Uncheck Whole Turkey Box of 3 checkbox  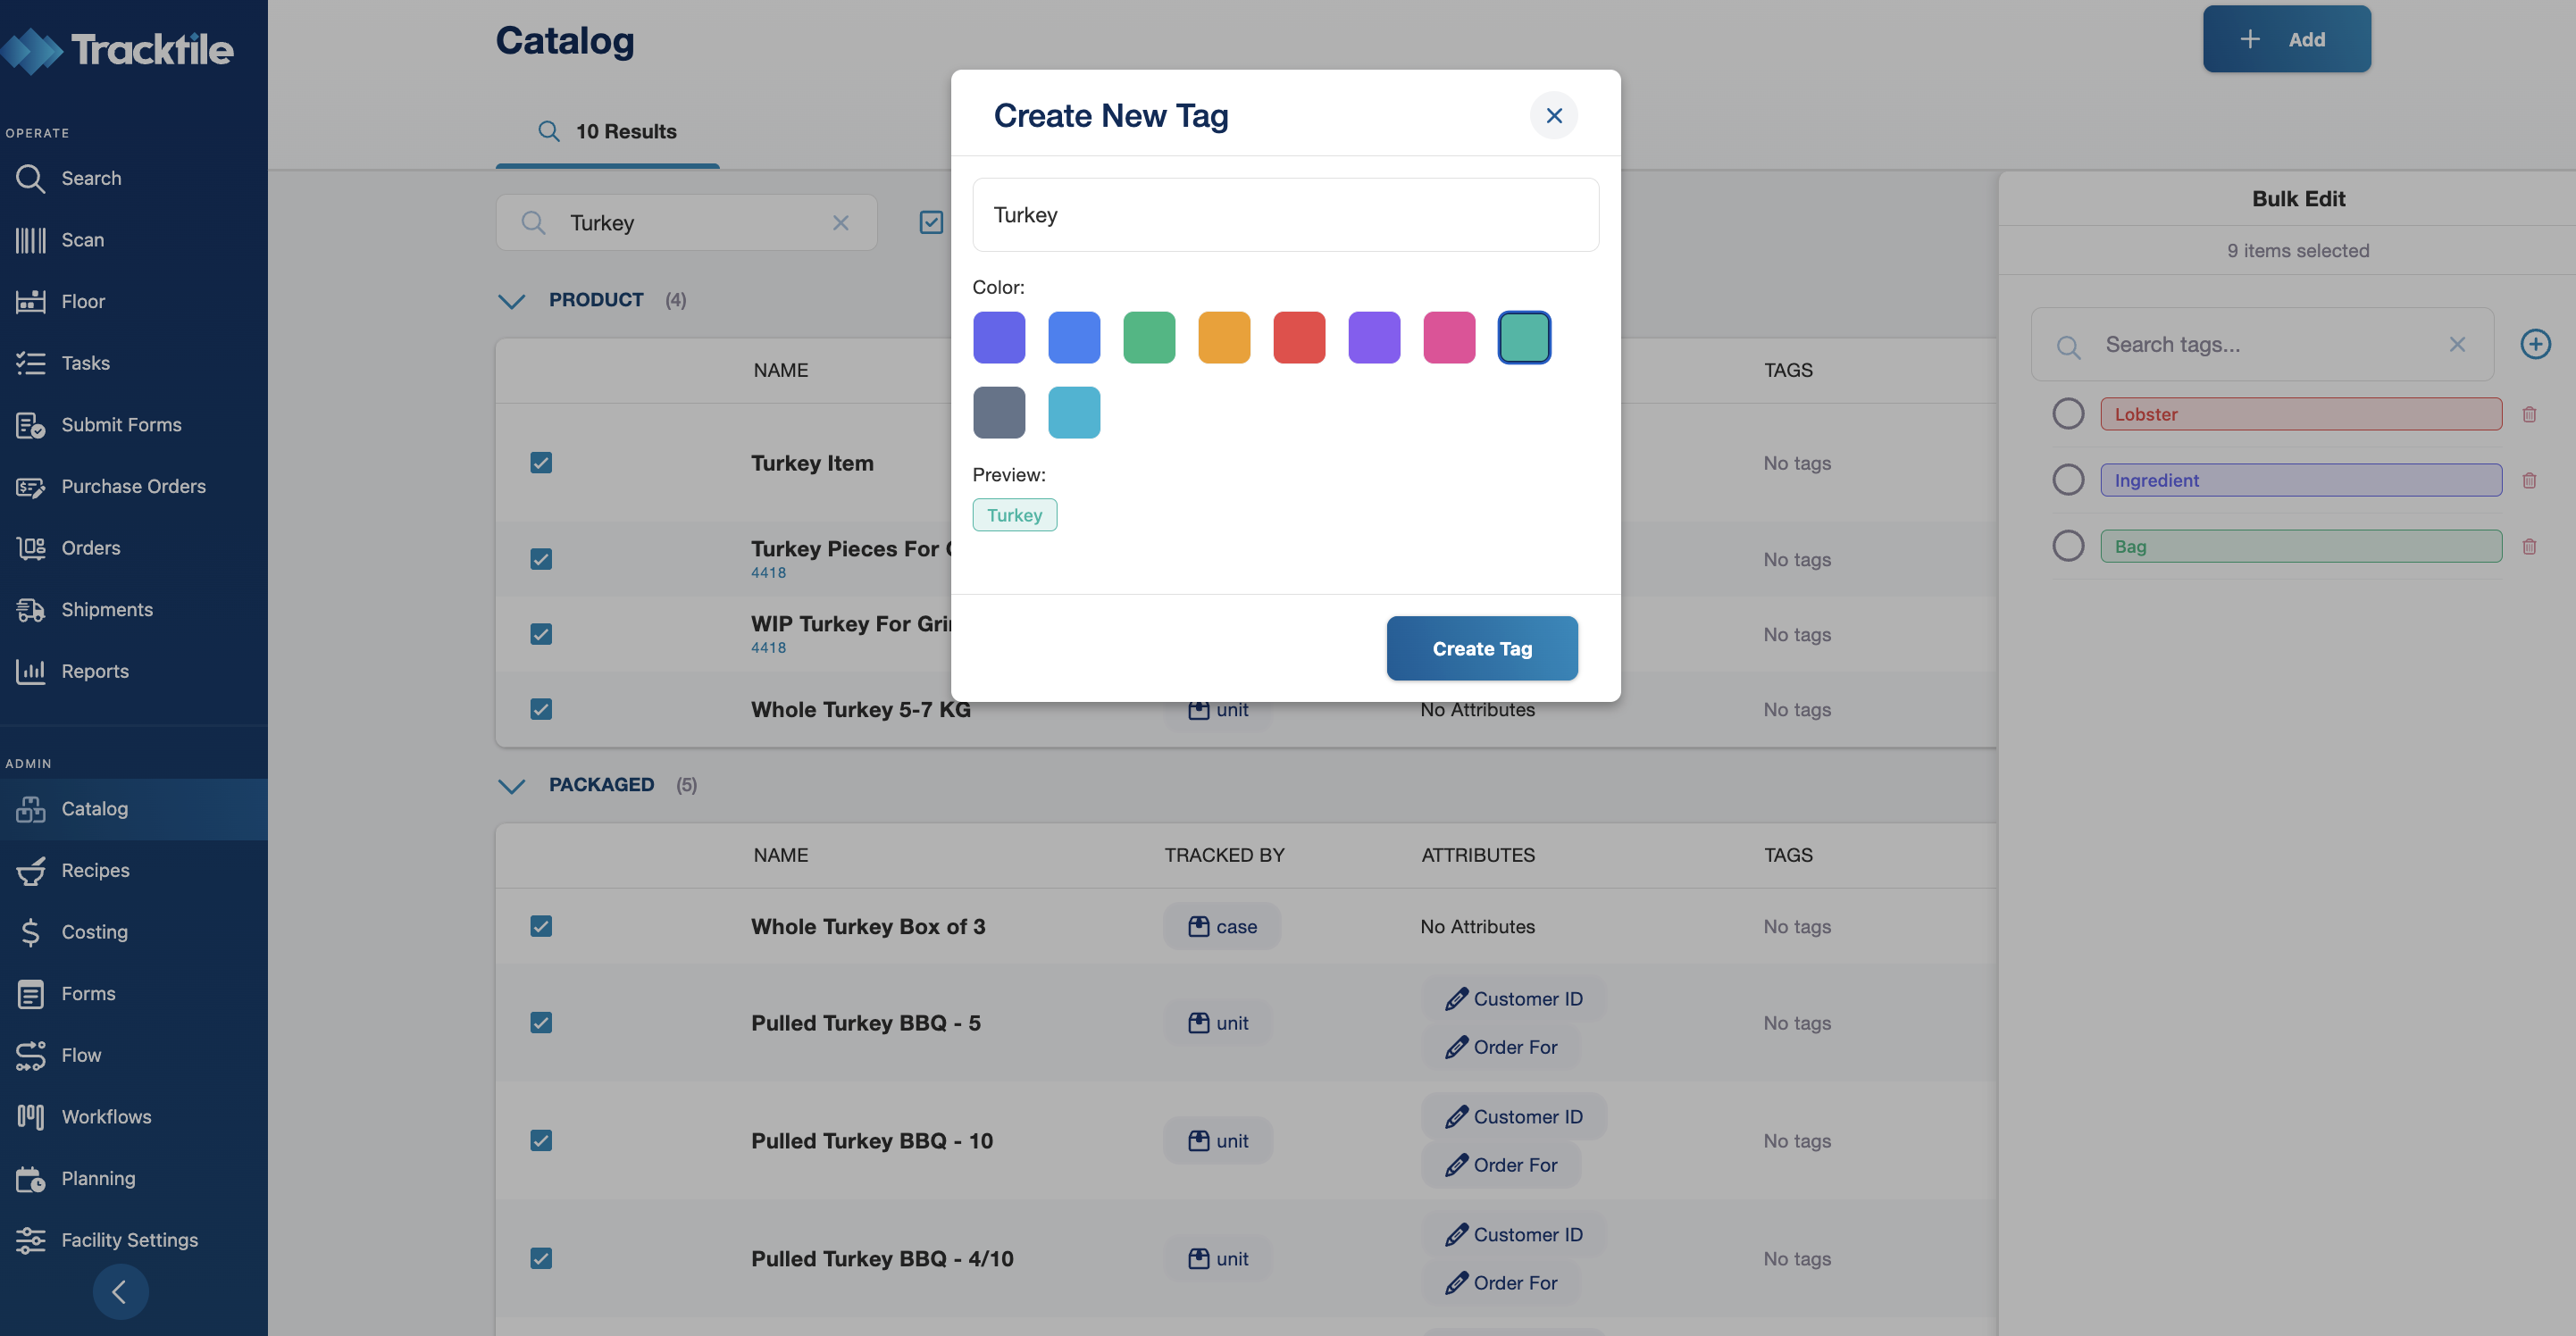[541, 926]
